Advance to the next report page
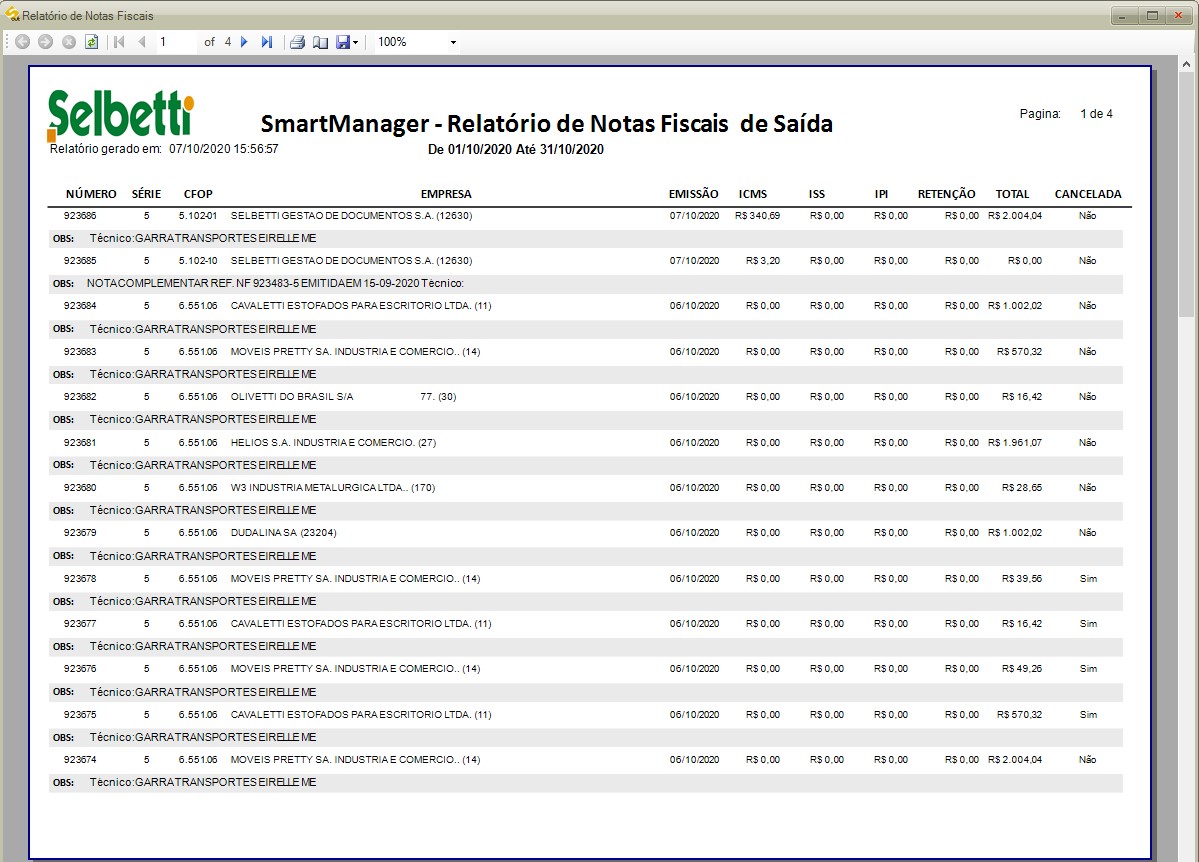The image size is (1199, 862). point(244,42)
